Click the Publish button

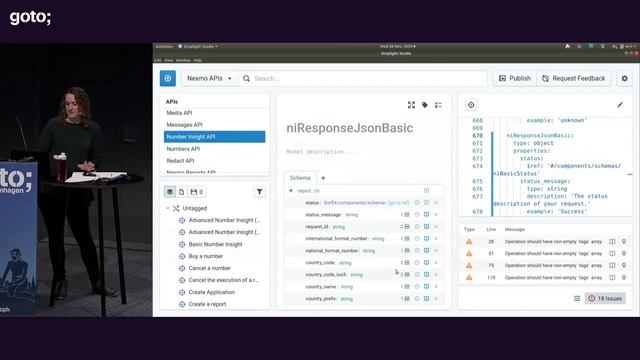click(x=515, y=78)
